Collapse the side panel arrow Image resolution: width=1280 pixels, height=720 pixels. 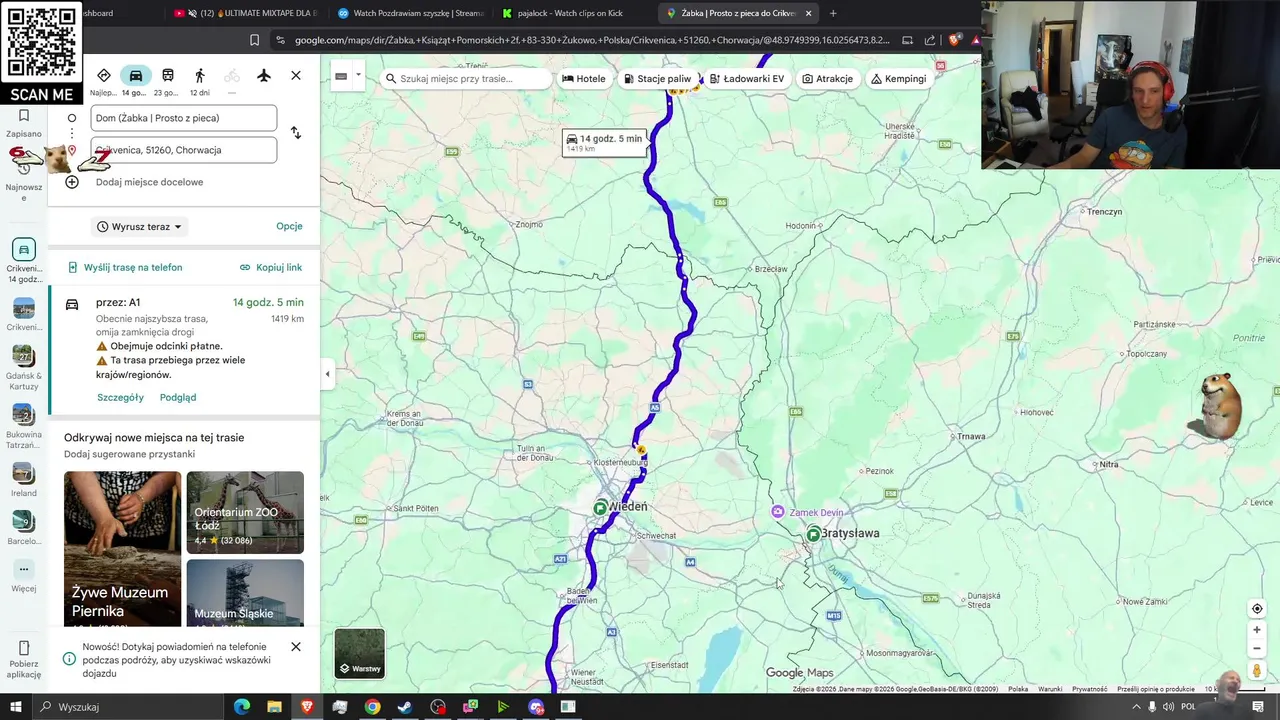coord(327,374)
